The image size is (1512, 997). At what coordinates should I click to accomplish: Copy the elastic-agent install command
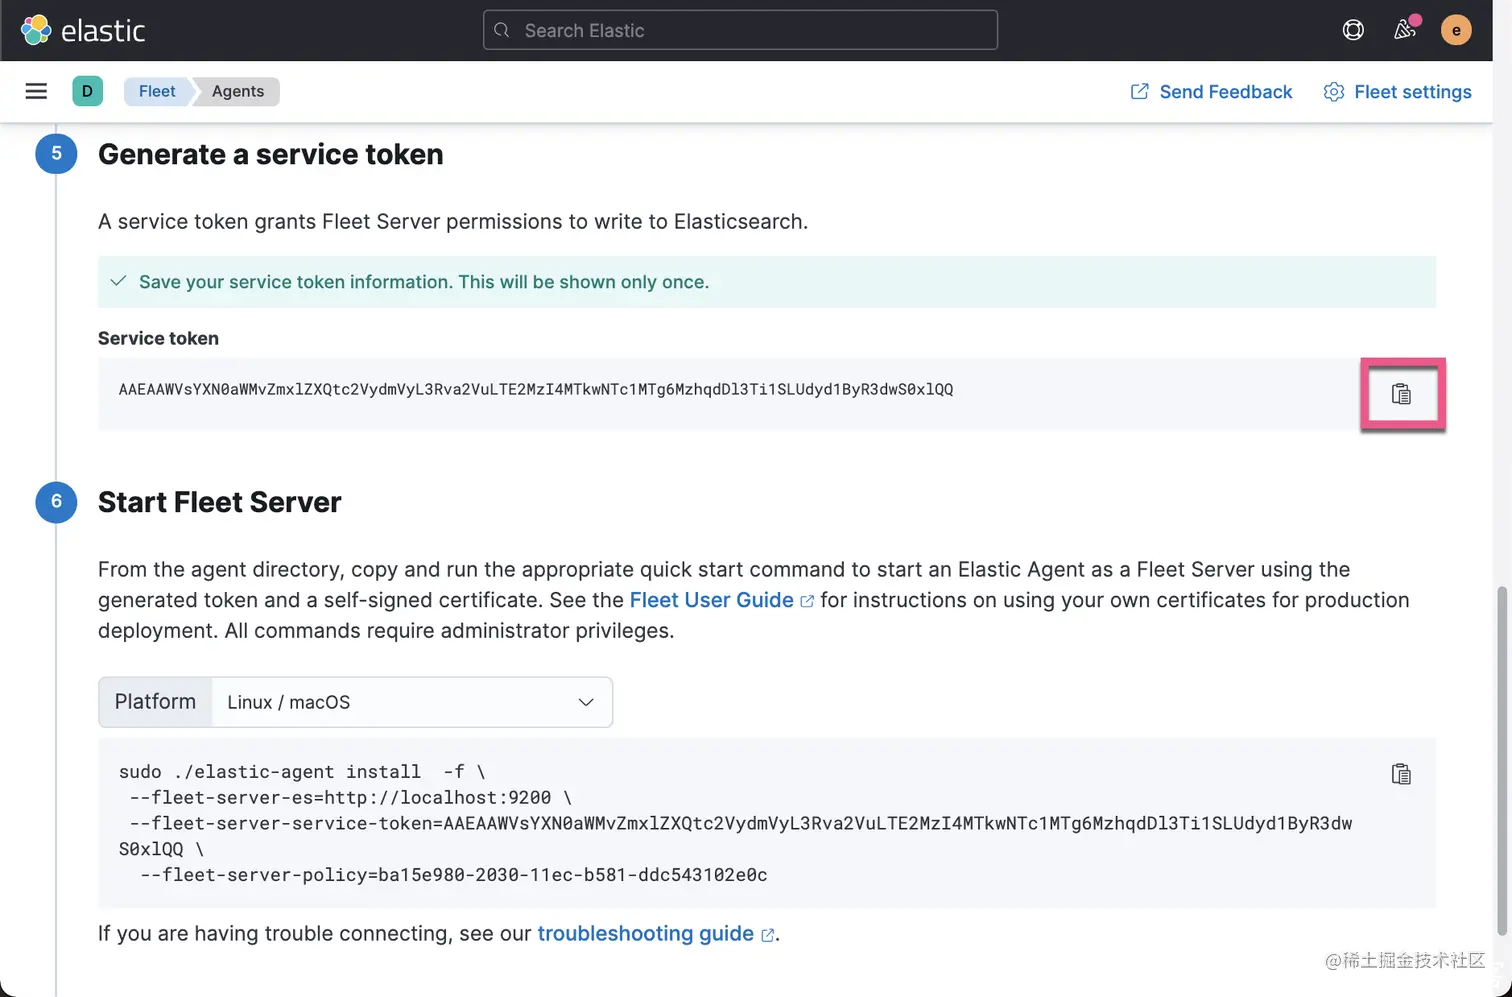pos(1401,774)
